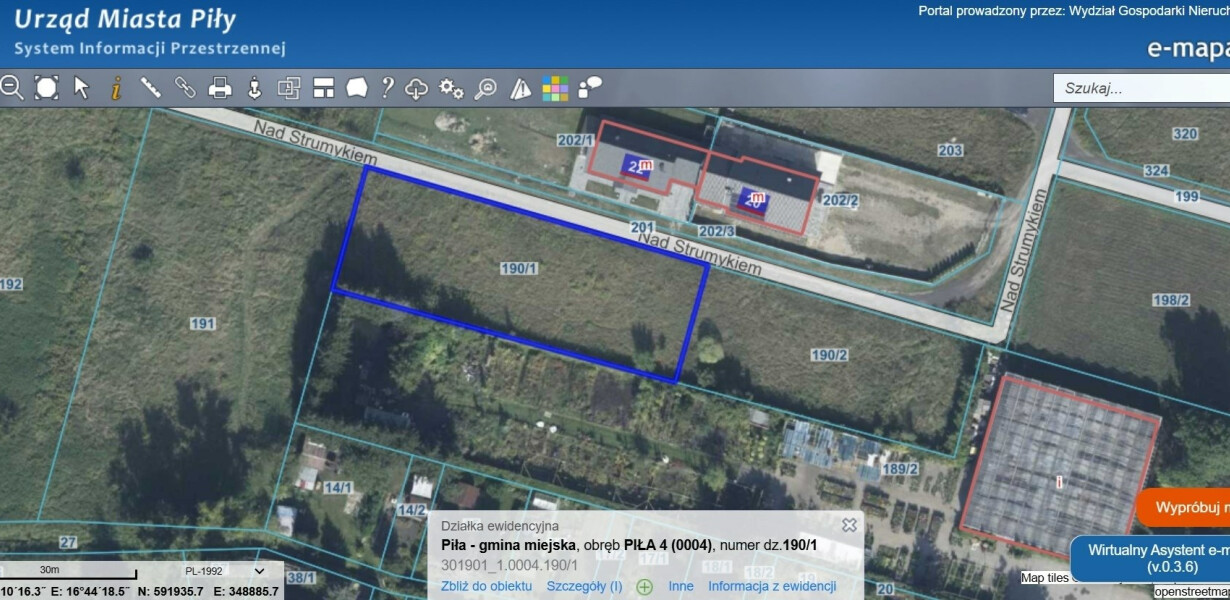
Task: Click the 'Szukaj...' search field
Action: coord(1140,88)
